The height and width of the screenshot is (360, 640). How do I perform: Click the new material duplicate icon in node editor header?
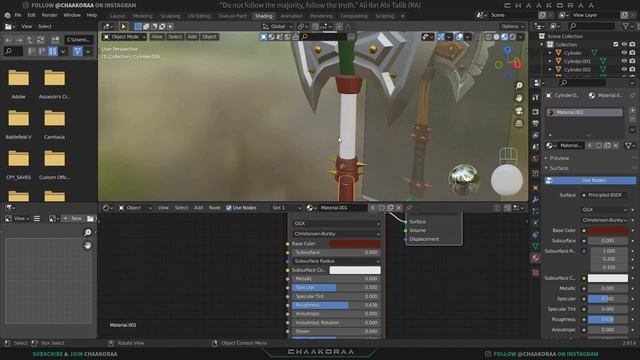(x=390, y=208)
